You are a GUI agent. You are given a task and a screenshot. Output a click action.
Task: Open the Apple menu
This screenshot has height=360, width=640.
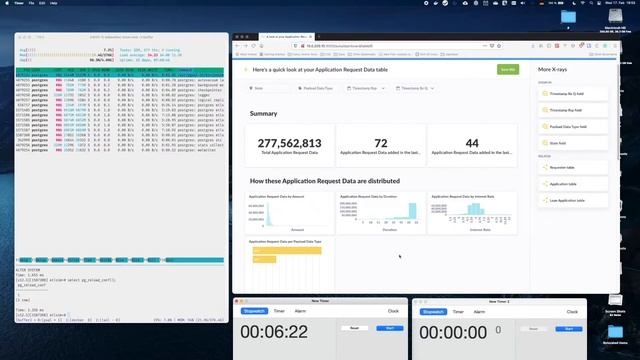click(x=7, y=3)
